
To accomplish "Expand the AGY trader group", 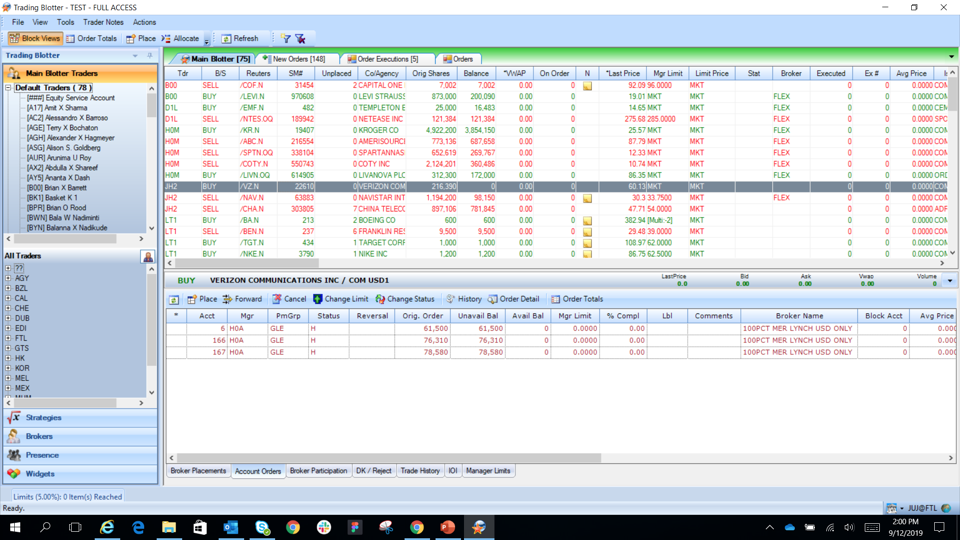I will pyautogui.click(x=8, y=278).
